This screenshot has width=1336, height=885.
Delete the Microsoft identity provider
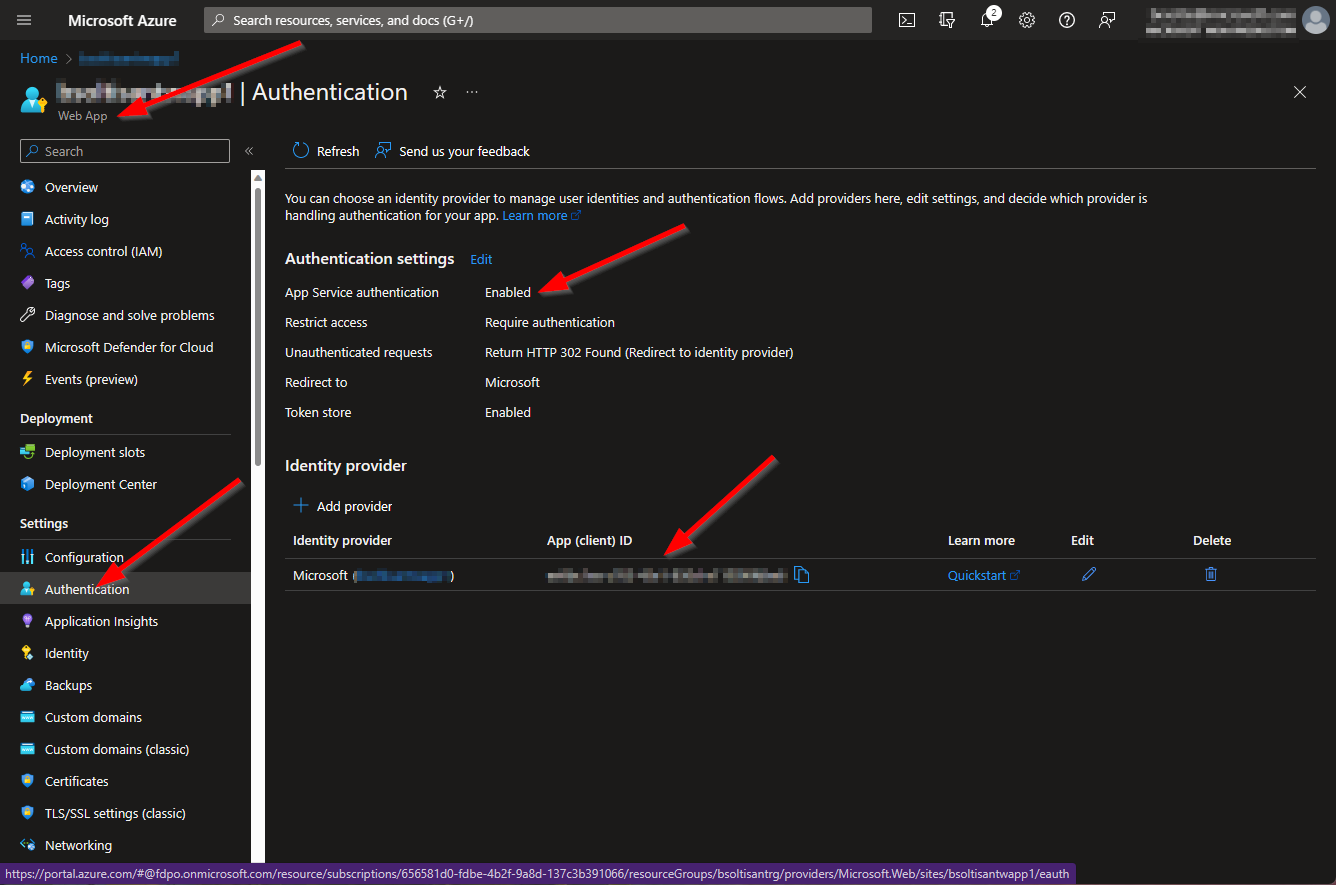tap(1210, 575)
